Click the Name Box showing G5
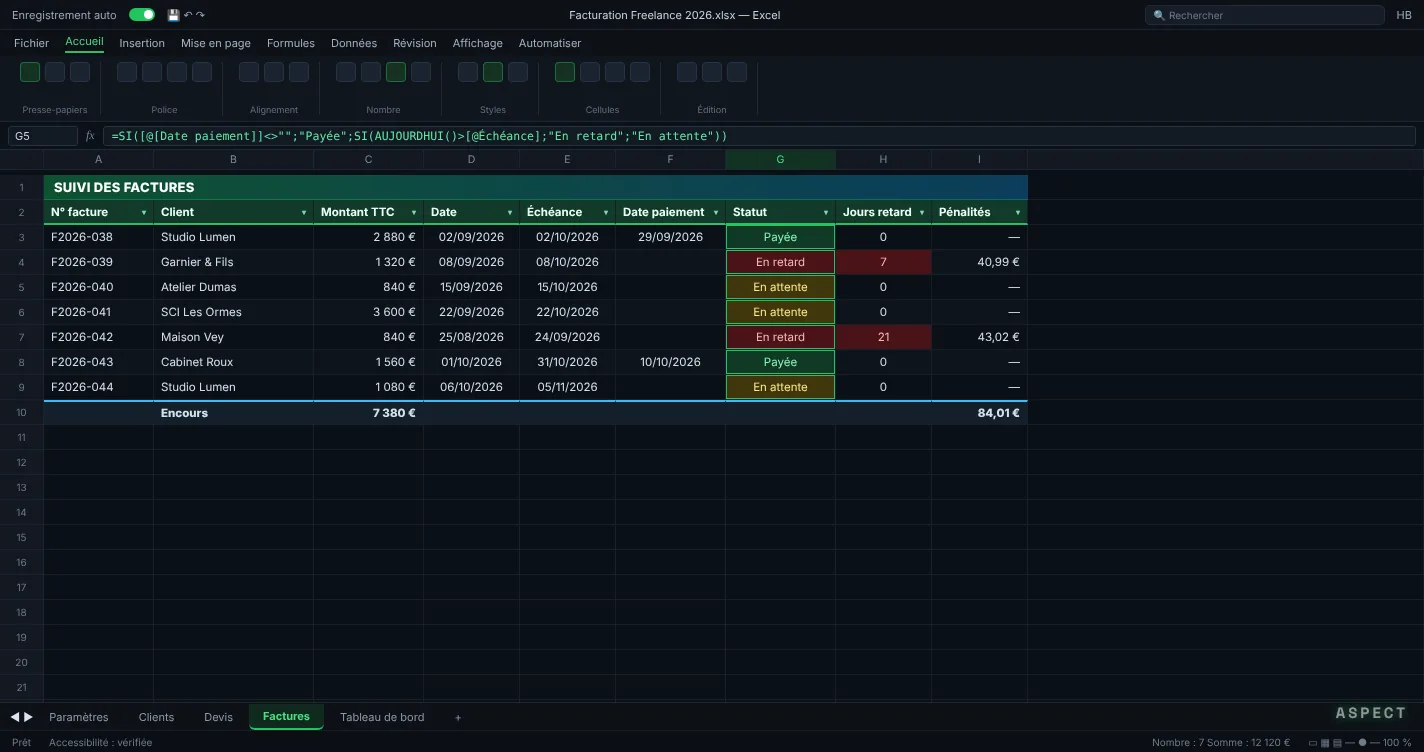Viewport: 1424px width, 752px height. pos(42,136)
